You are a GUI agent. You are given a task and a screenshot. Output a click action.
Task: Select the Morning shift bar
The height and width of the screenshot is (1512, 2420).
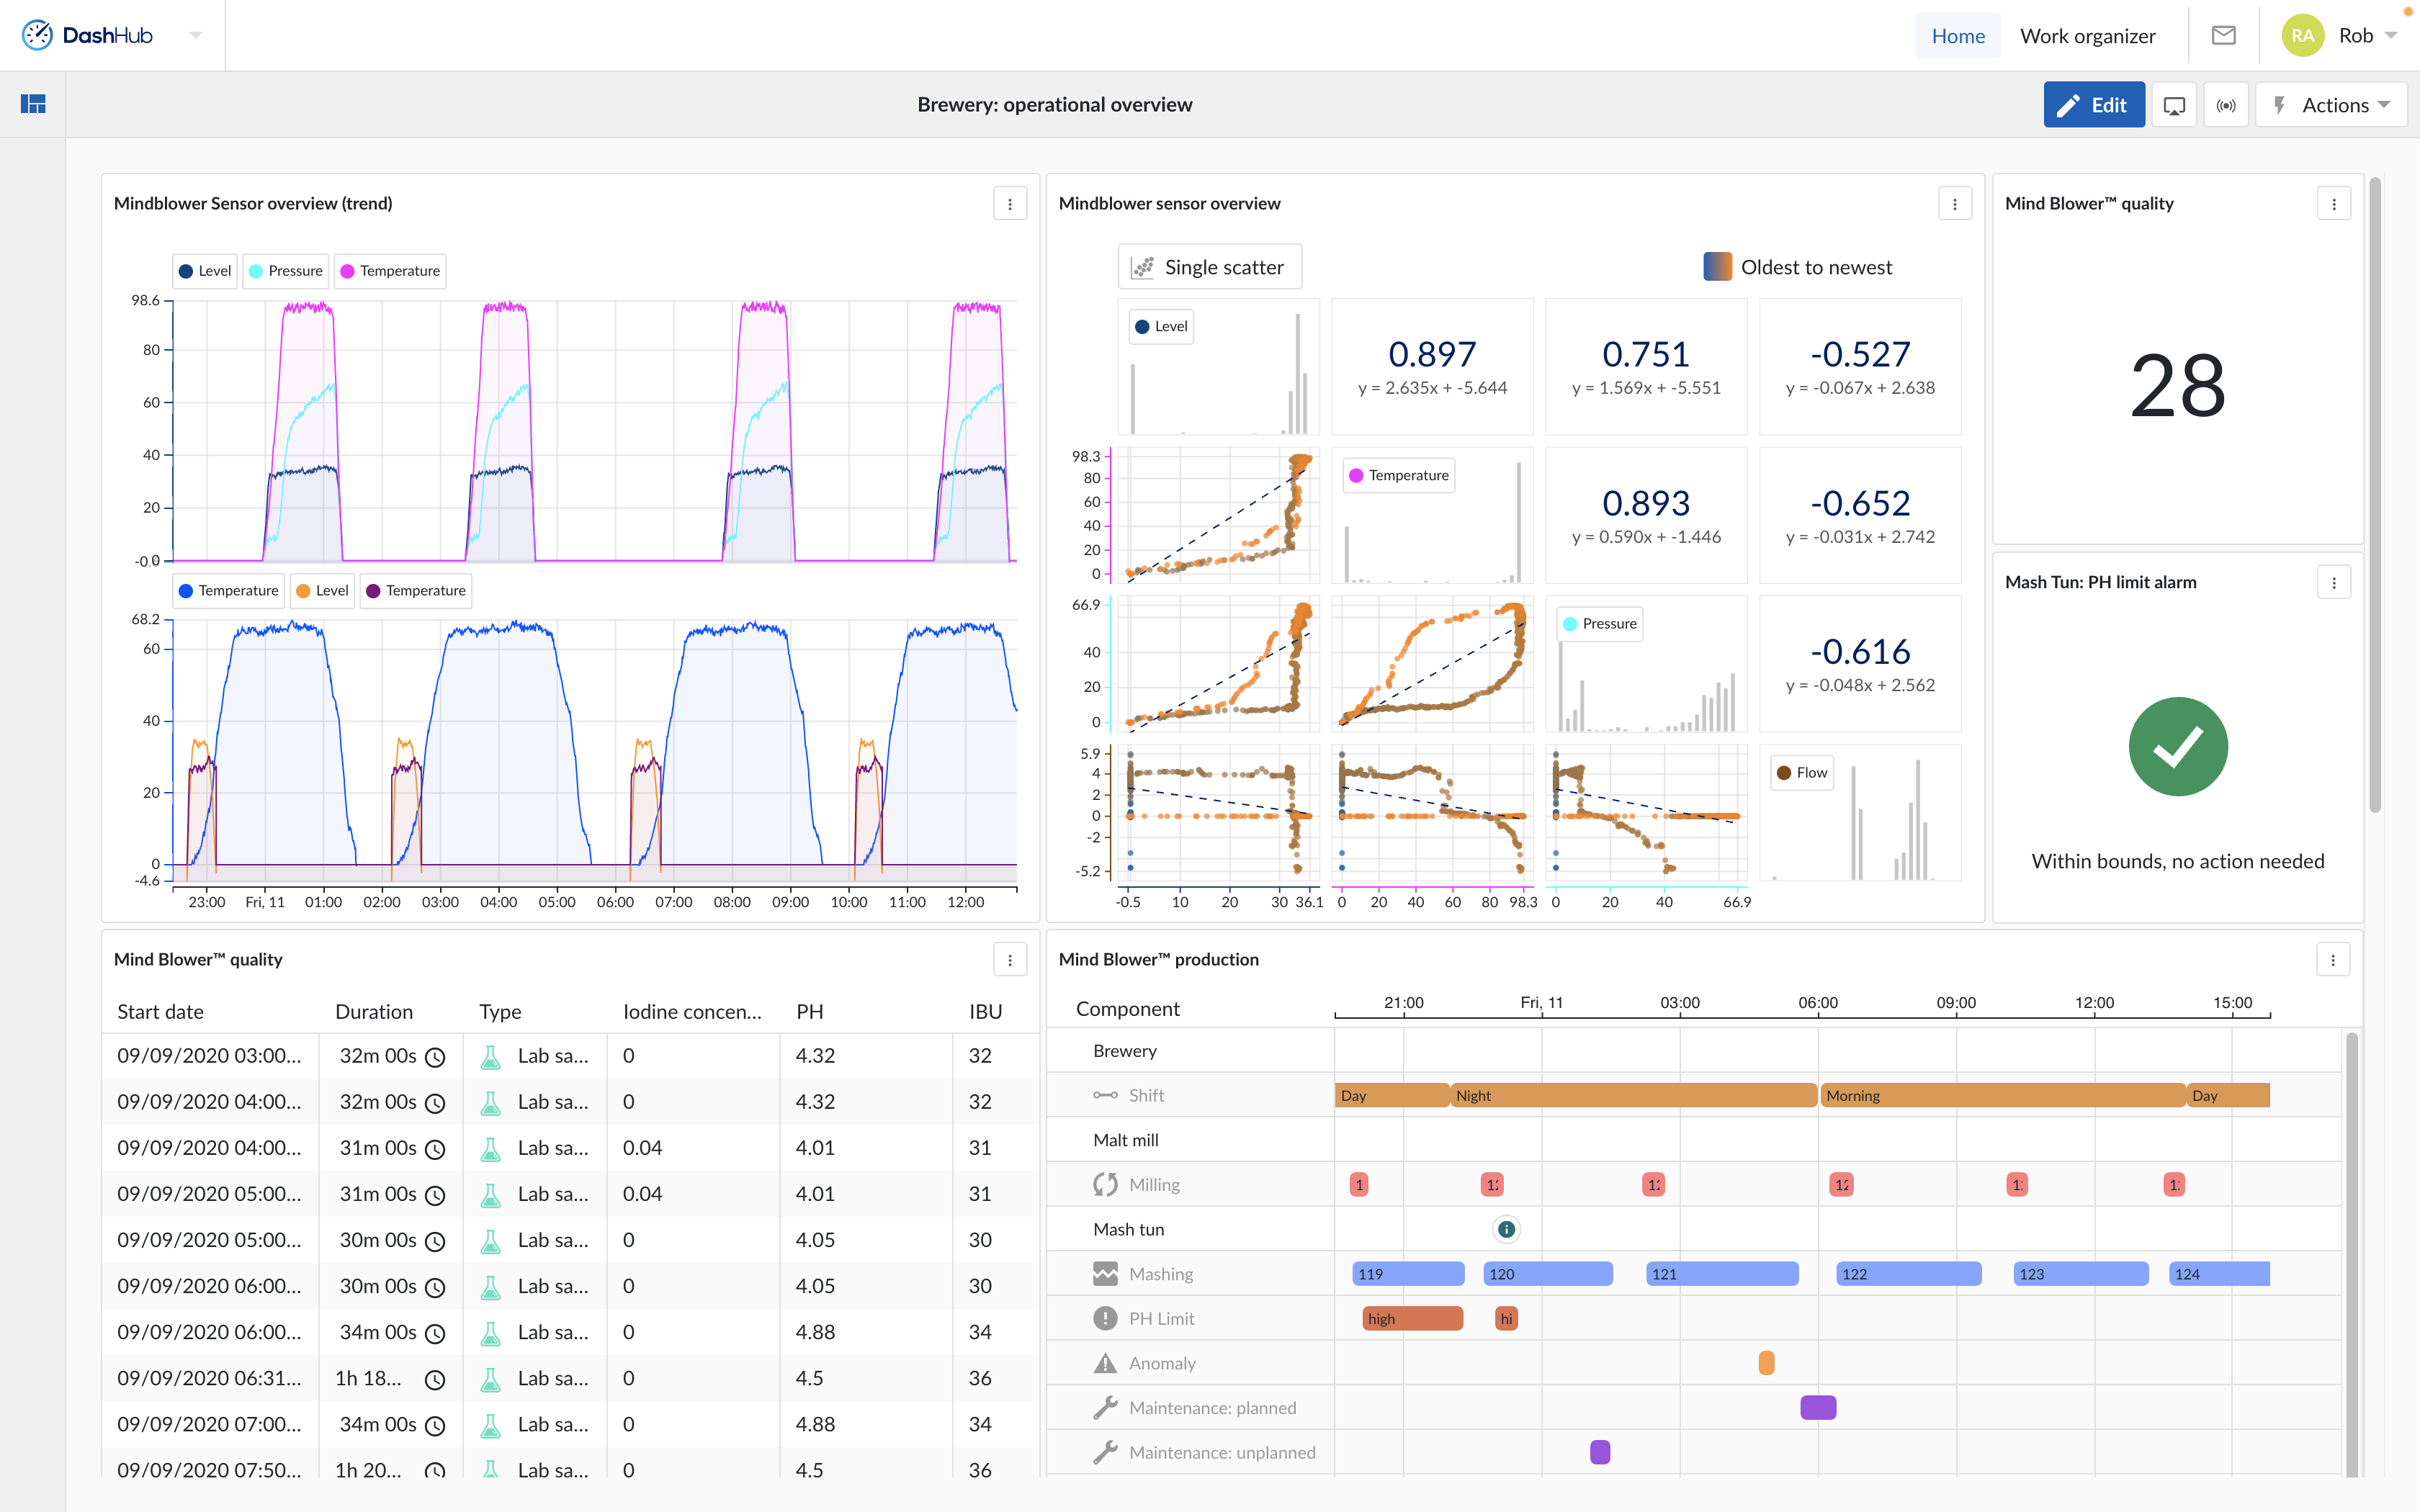[x=2002, y=1095]
